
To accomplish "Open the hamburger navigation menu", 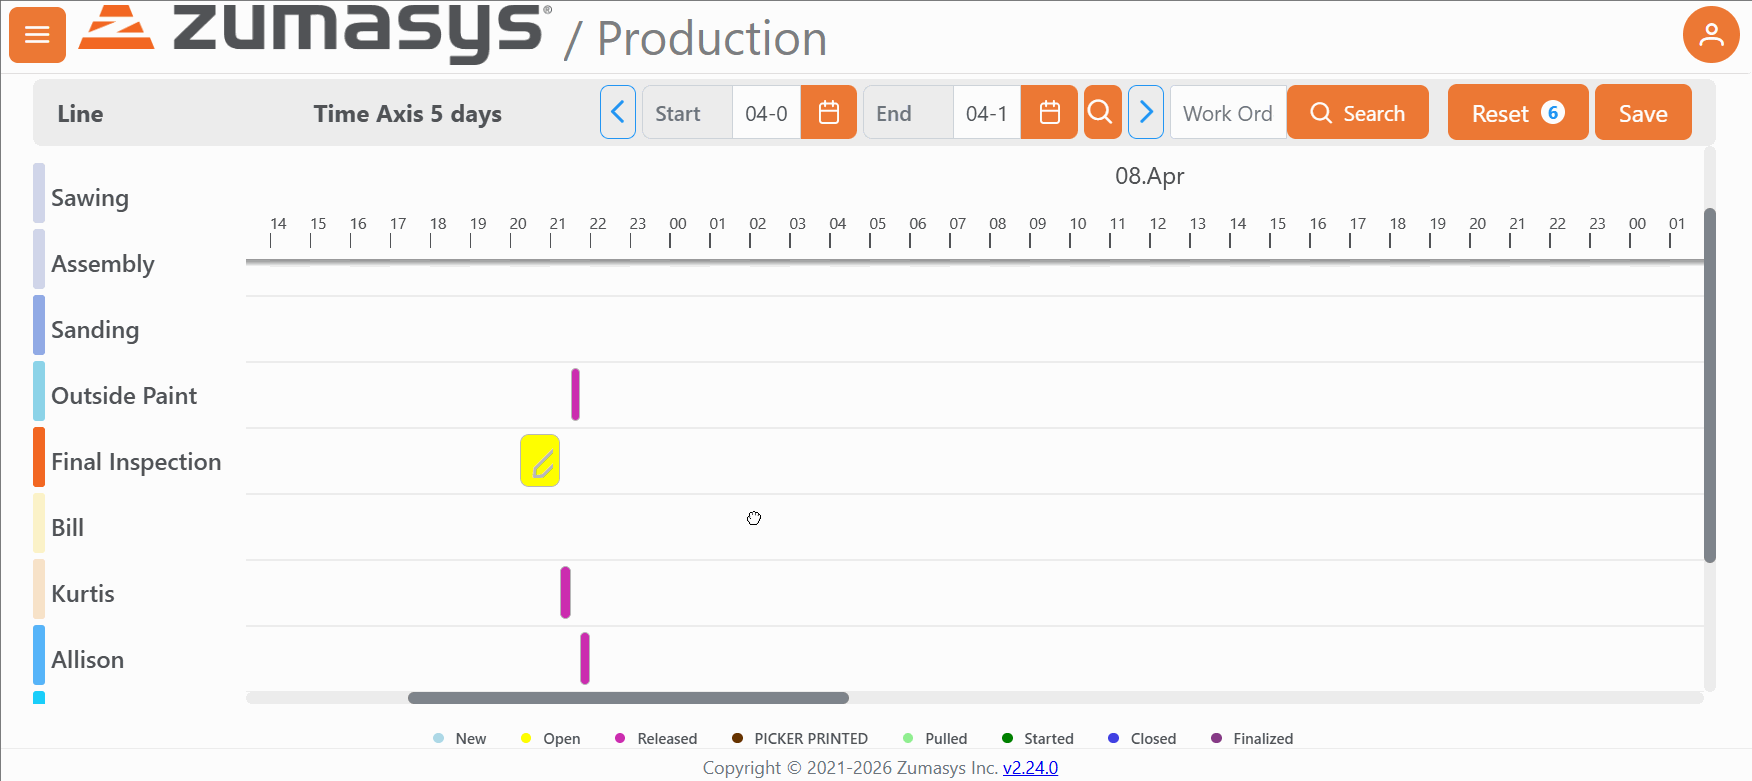I will pyautogui.click(x=37, y=35).
